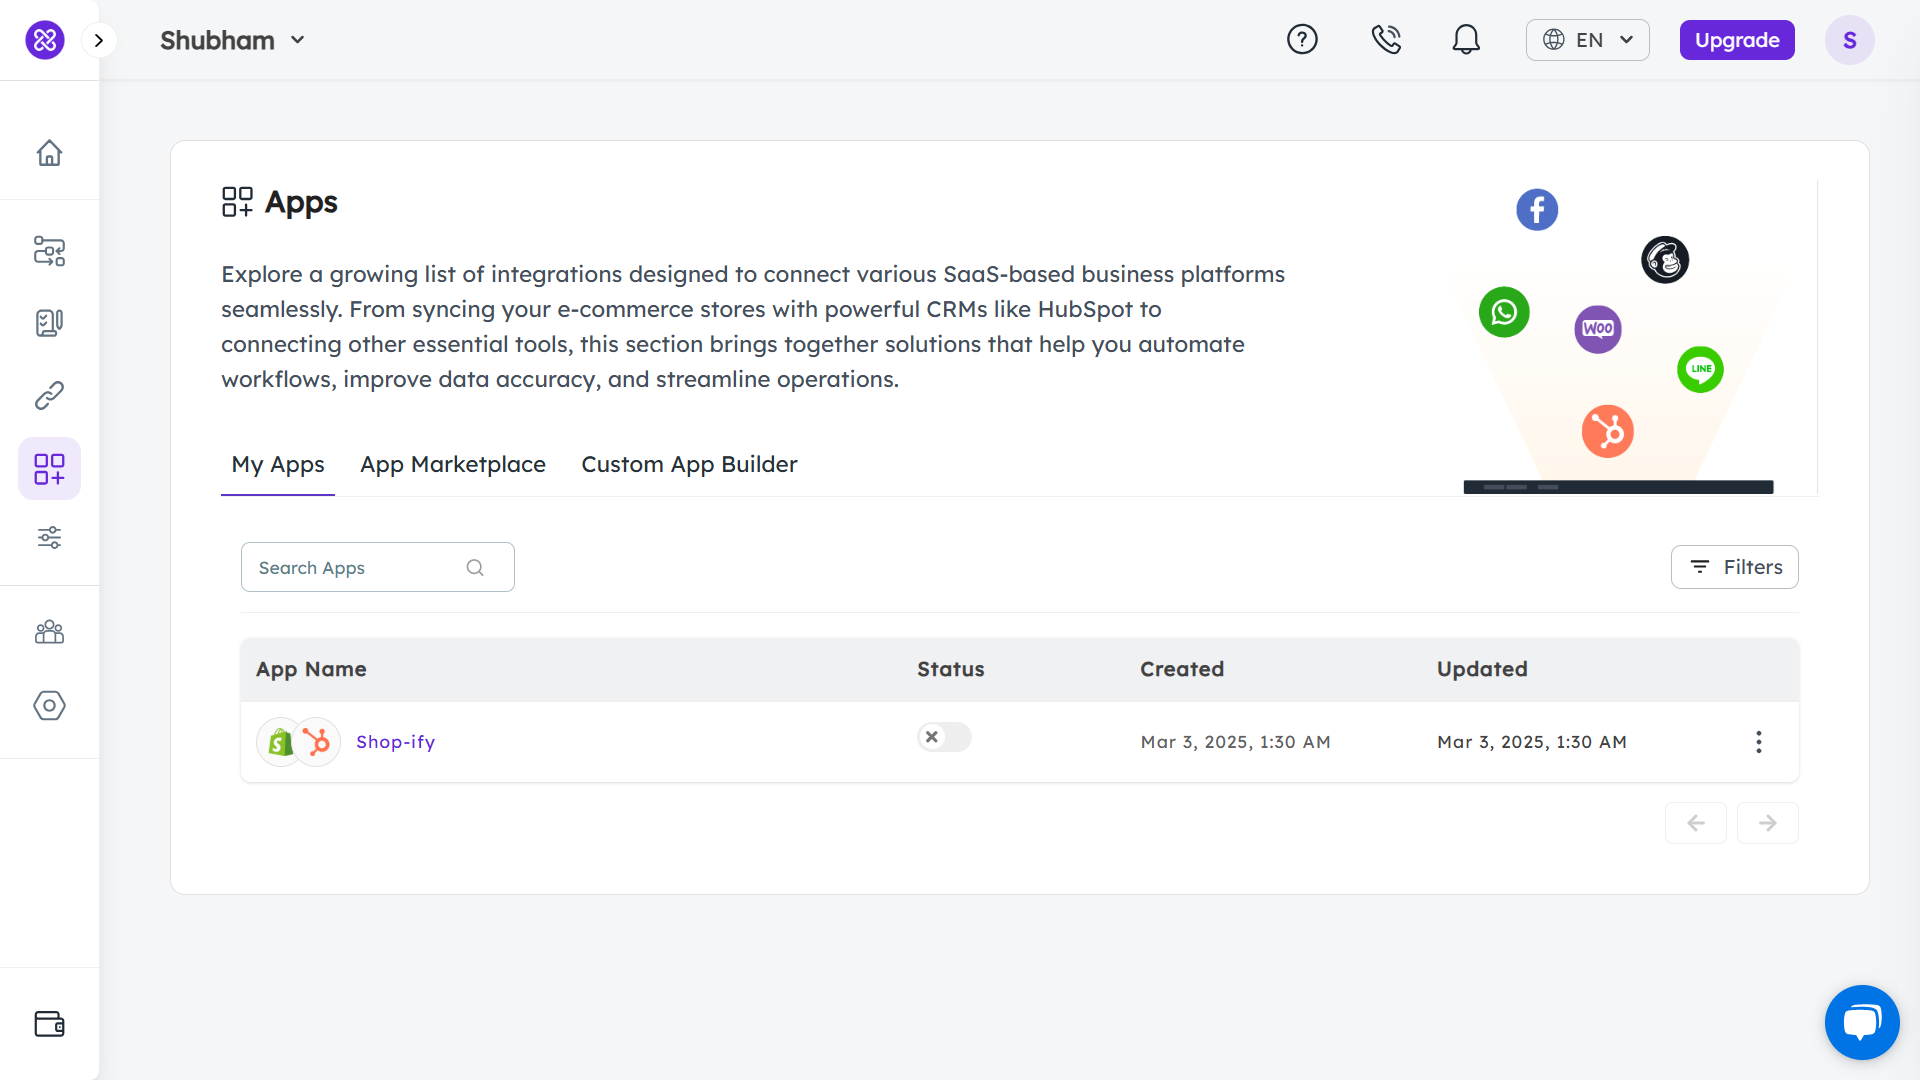Click the search magnifier icon

click(475, 568)
